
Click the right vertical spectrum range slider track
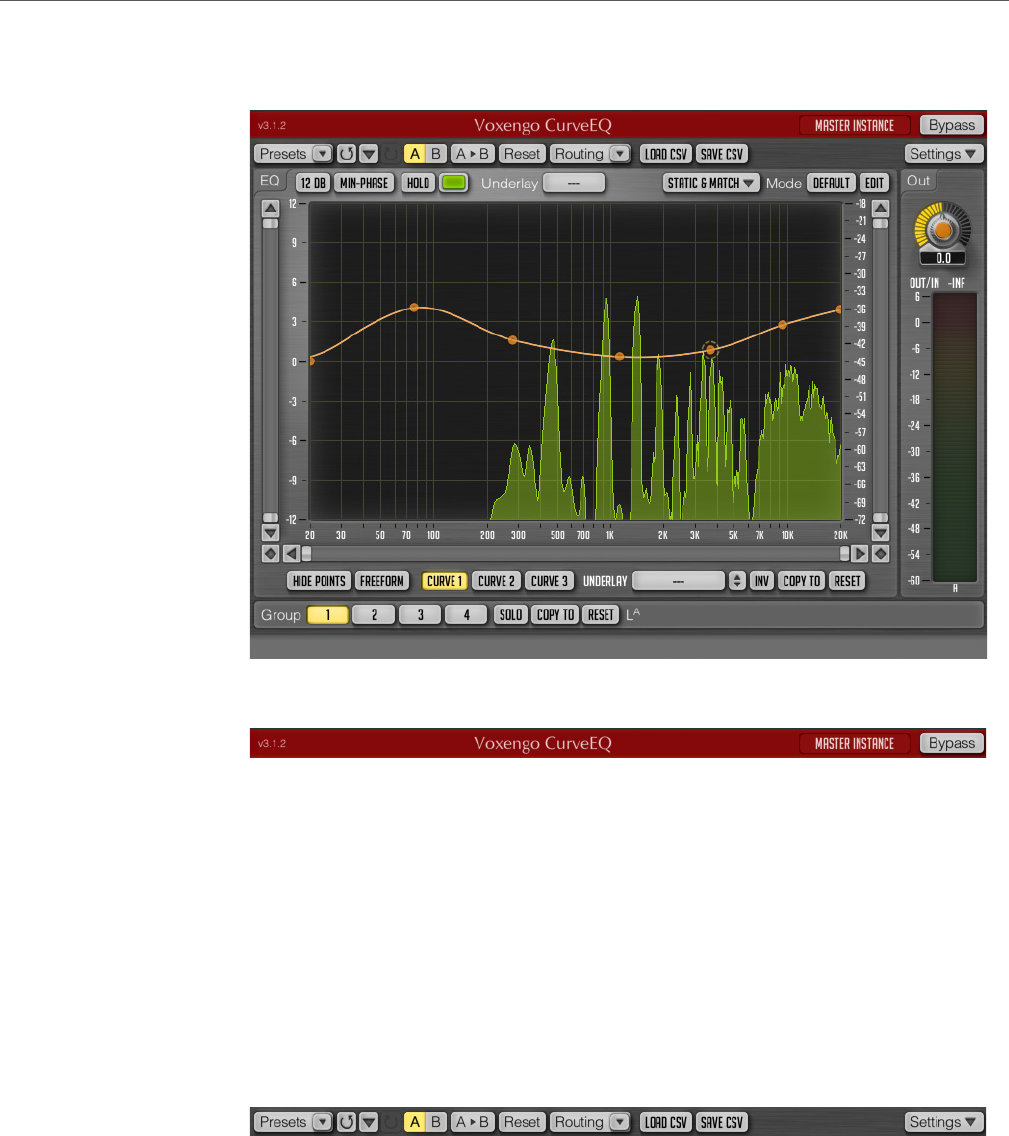click(x=880, y=370)
